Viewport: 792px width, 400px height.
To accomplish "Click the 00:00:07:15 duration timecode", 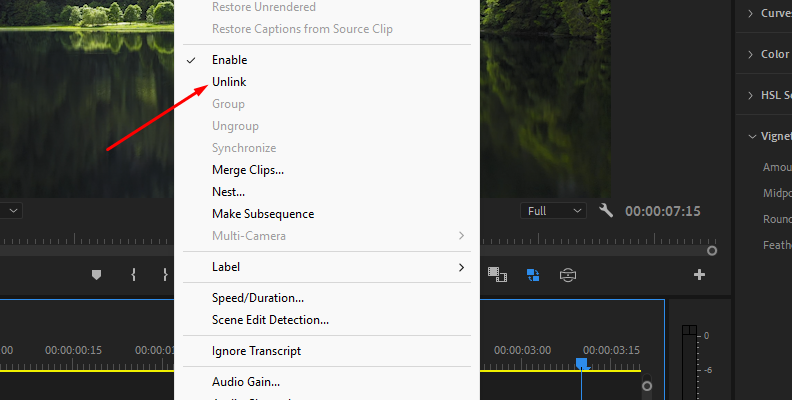I will coord(662,211).
